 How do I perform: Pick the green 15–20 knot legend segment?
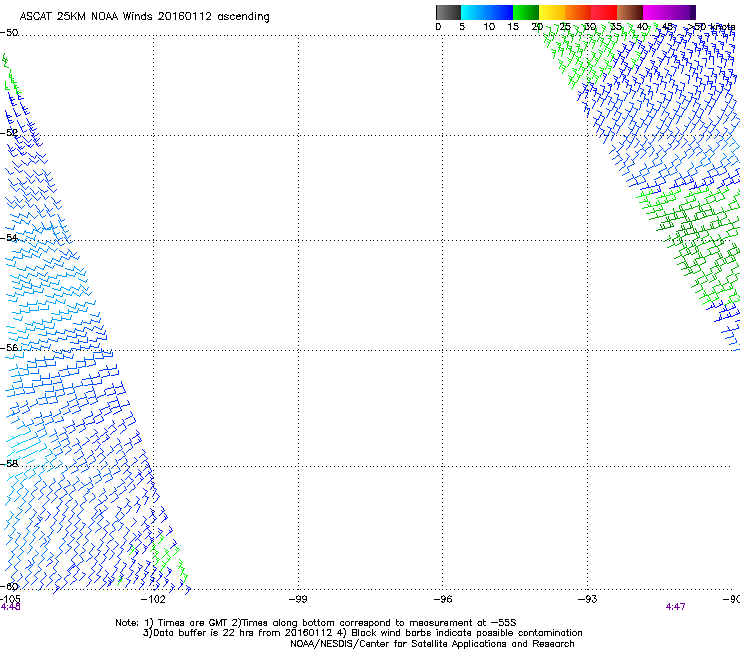point(526,12)
